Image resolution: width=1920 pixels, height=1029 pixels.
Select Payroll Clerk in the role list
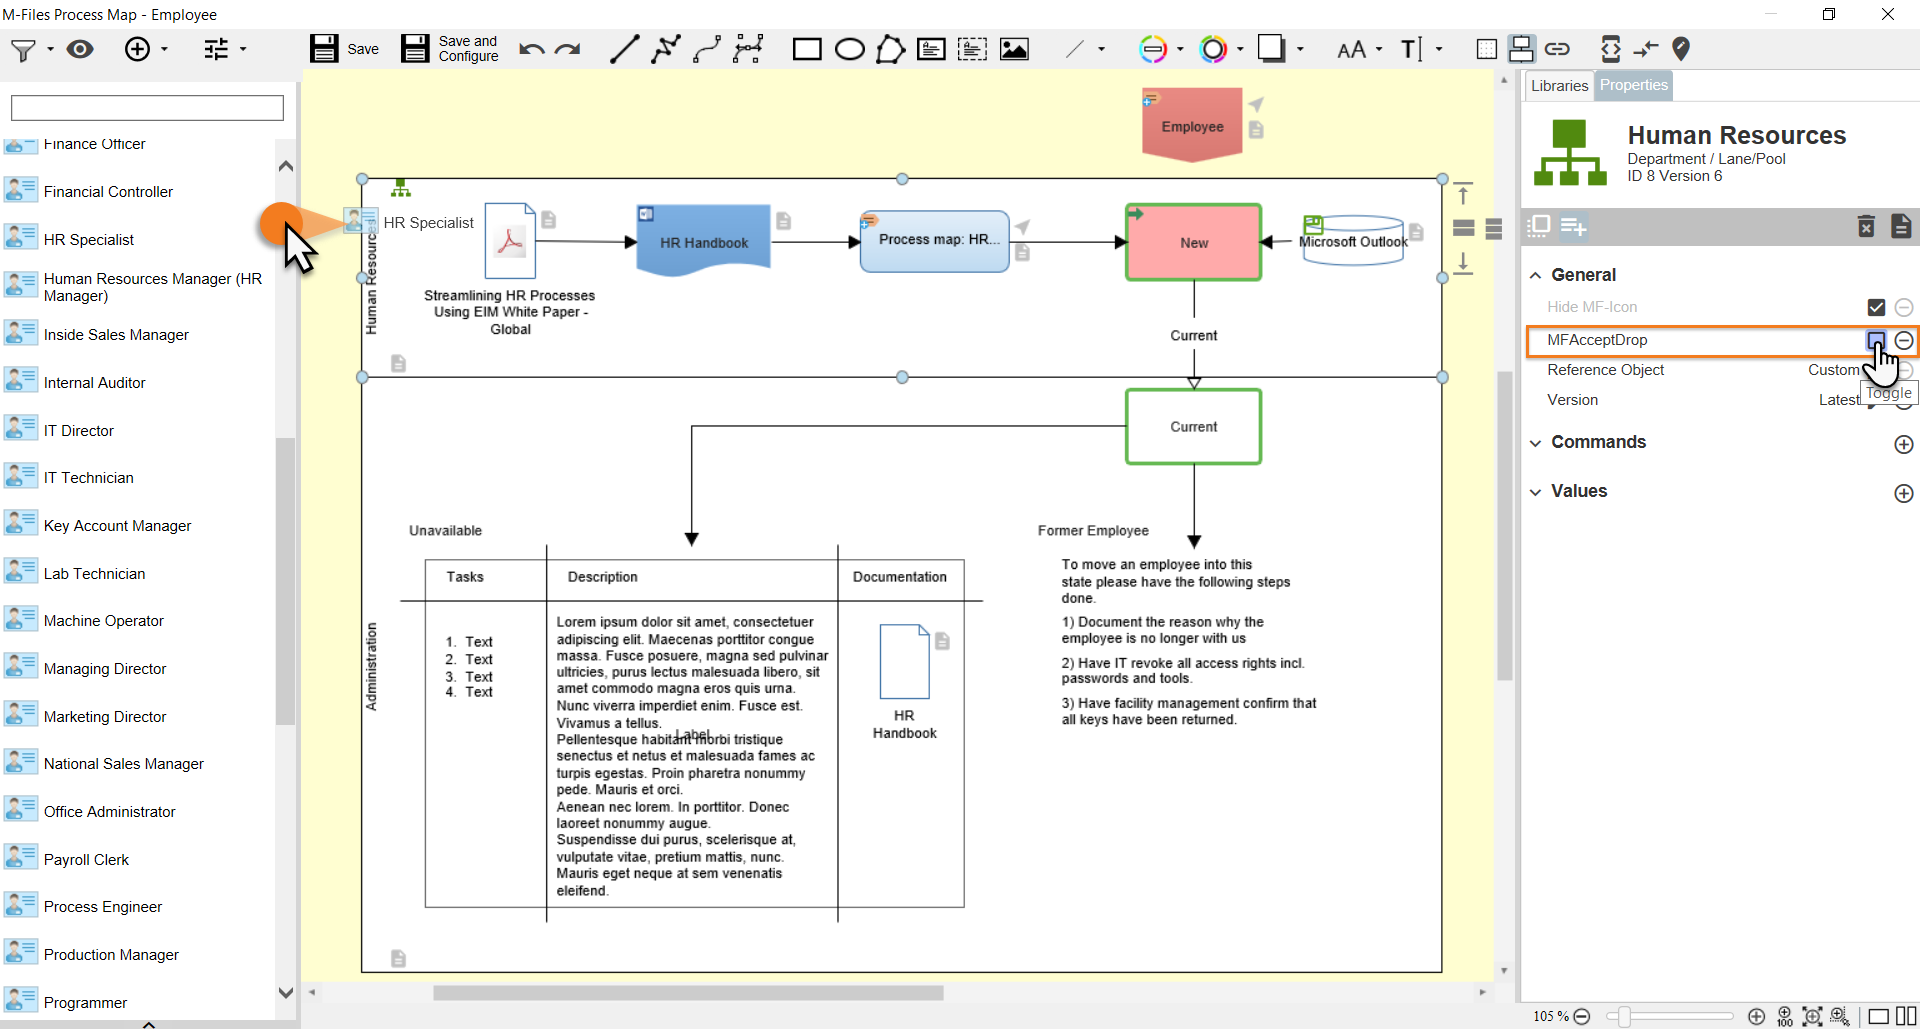[86, 860]
